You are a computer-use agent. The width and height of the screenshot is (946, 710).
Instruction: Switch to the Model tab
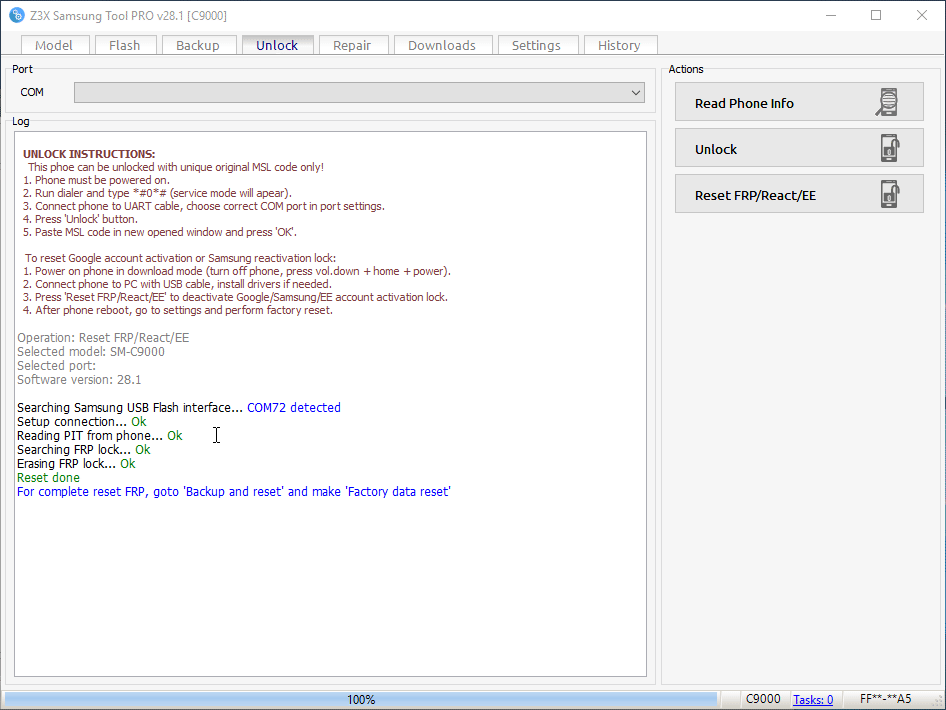(x=54, y=45)
